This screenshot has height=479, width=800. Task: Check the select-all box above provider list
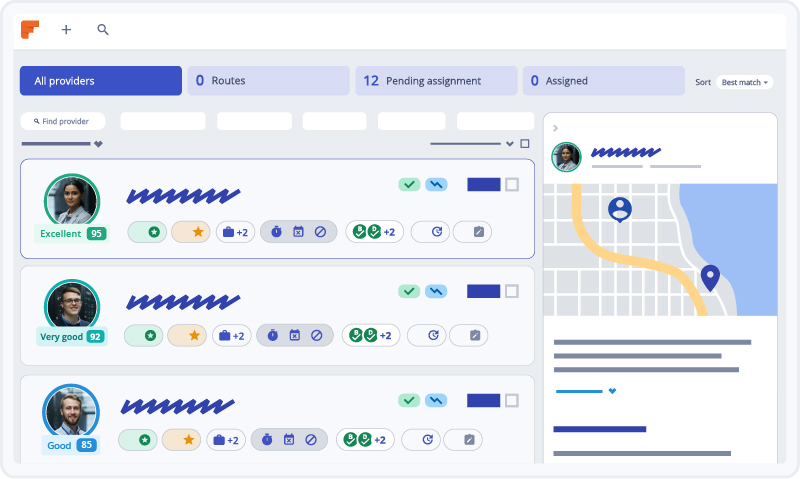[x=525, y=144]
